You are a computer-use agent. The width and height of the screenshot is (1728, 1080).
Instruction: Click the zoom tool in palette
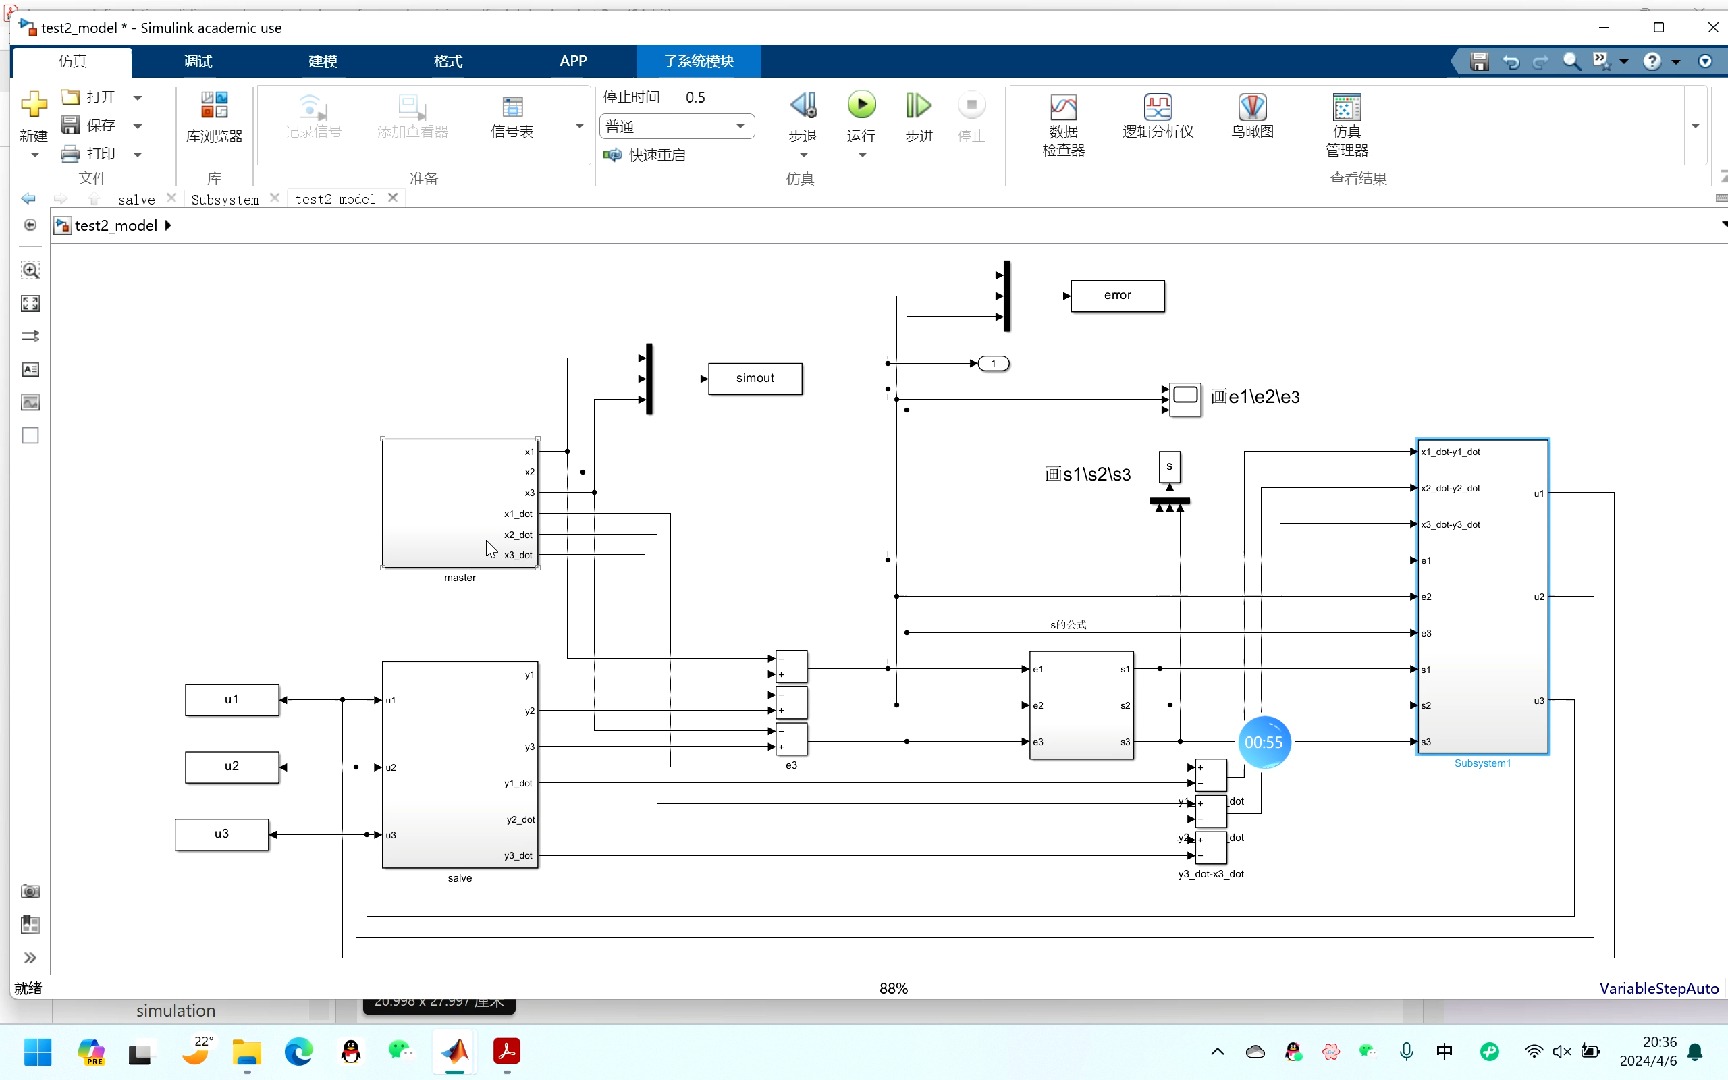[x=31, y=271]
